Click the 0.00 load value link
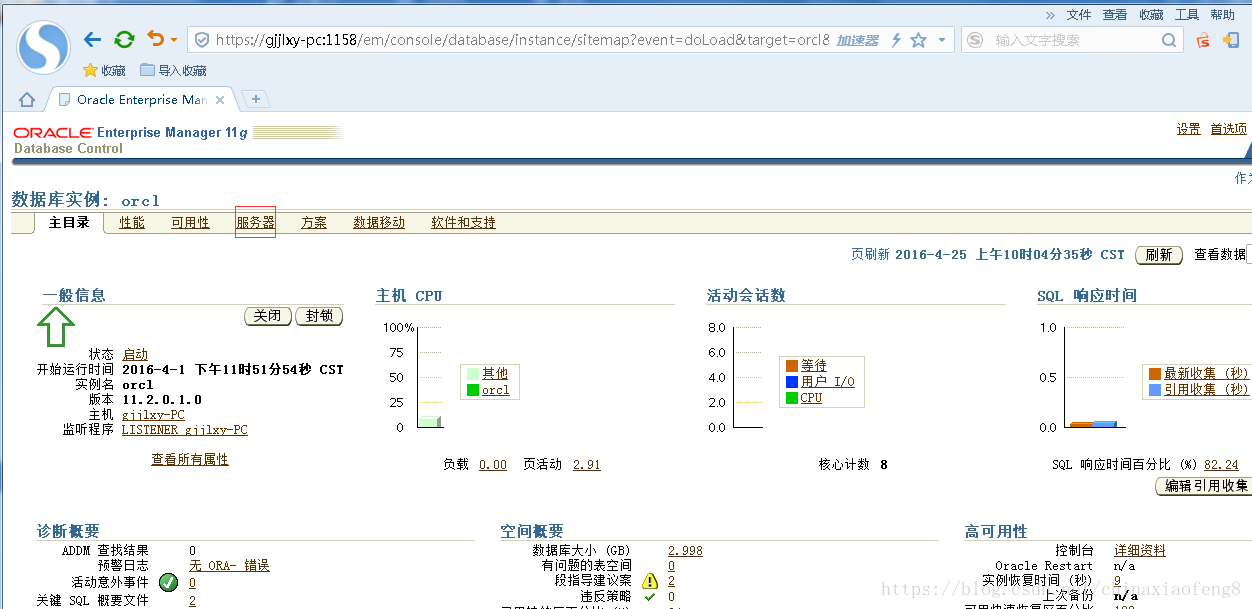Screen dimensions: 1252x609 [493, 465]
